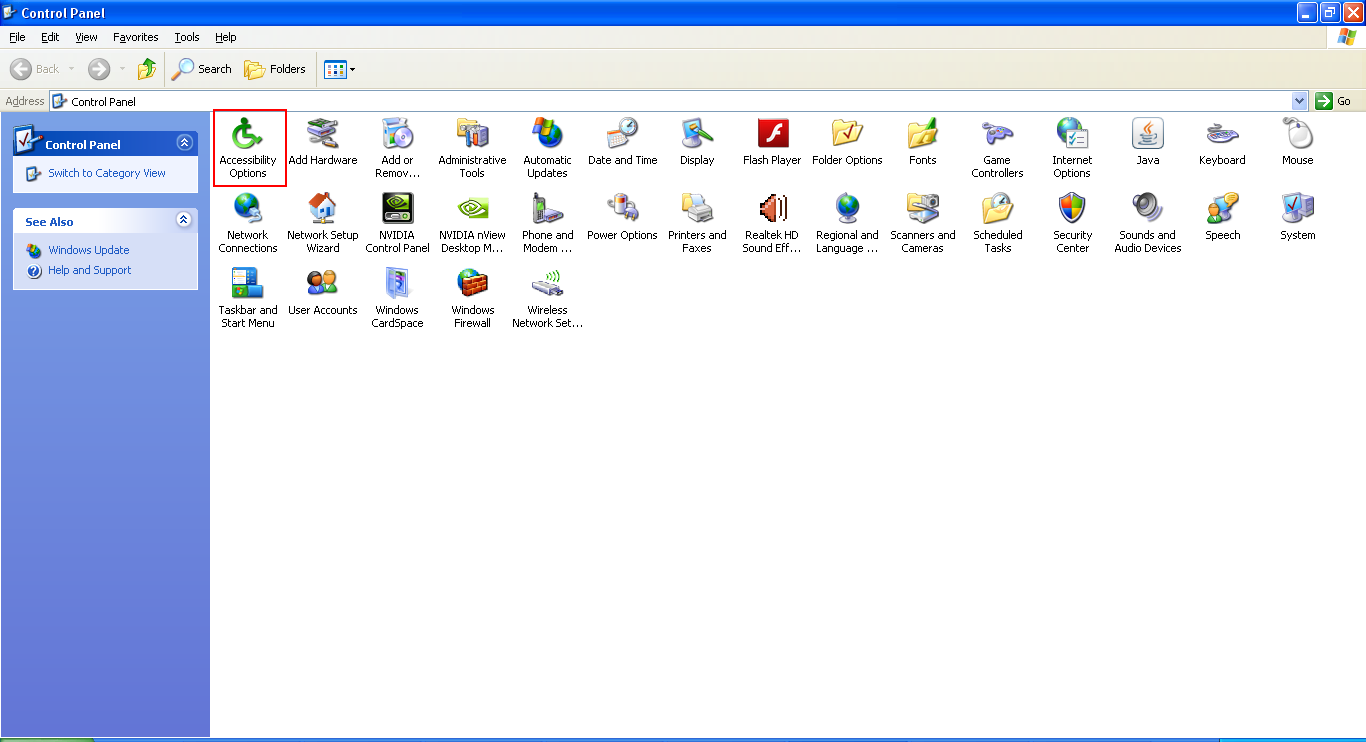Open the Tools menu
Viewport: 1366px width, 742px height.
187,37
